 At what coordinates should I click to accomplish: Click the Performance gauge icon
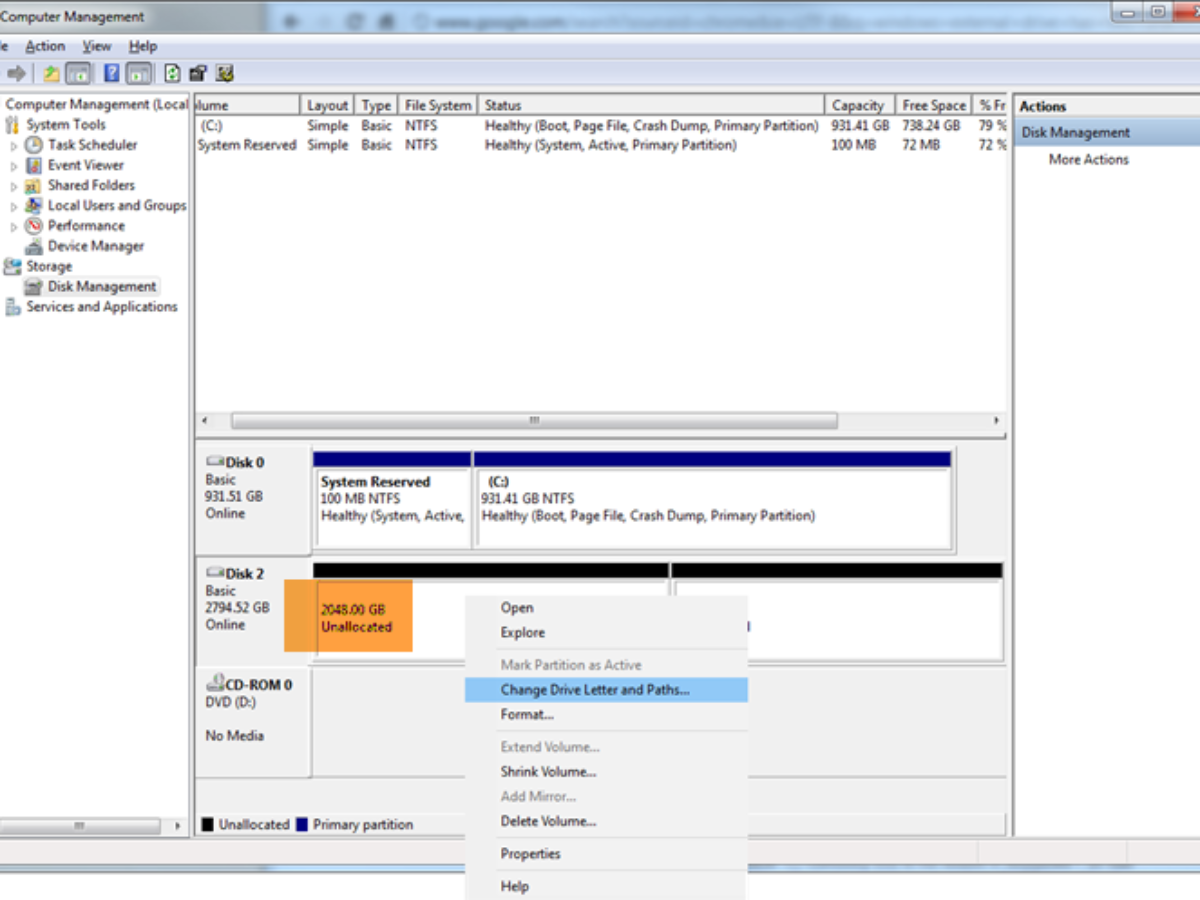[34, 225]
